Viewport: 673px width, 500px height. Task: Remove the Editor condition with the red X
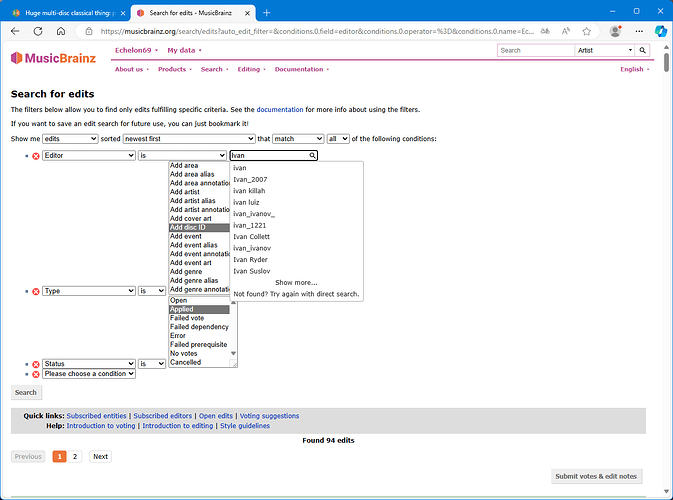36,156
